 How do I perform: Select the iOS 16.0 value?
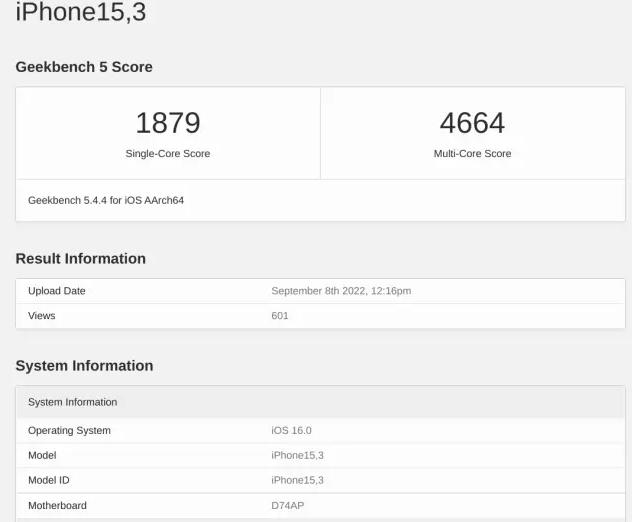[x=291, y=430]
